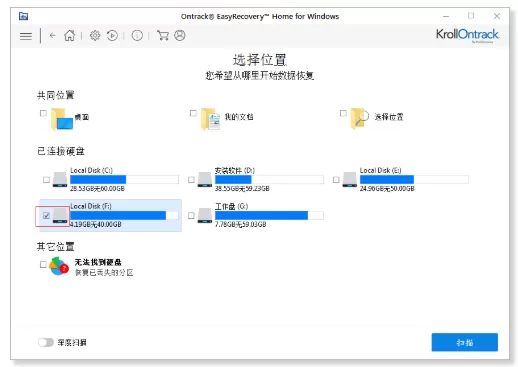
Task: Click the lost partition pie chart icon
Action: (x=59, y=266)
